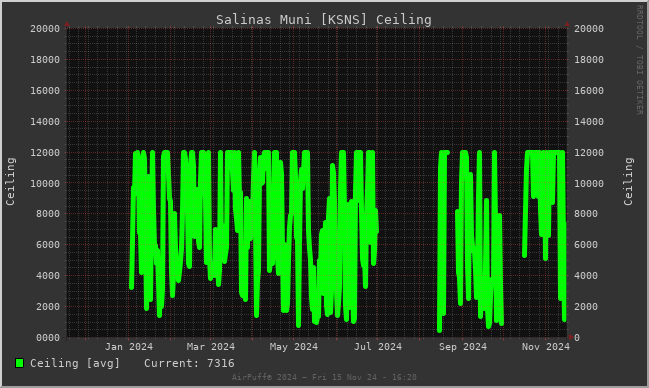Click the right axis '18000' label

589,60
